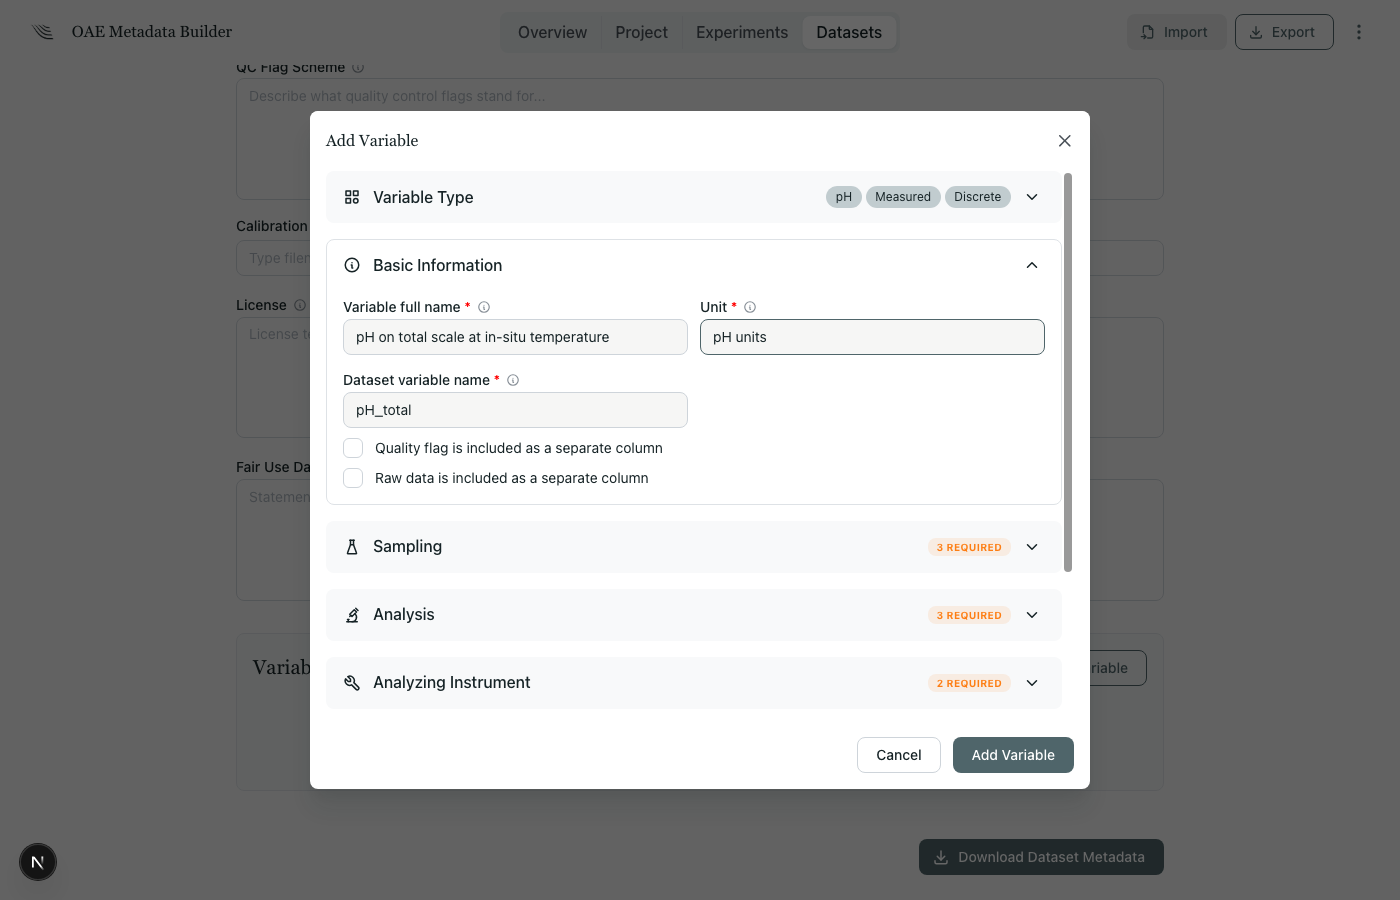Switch to the Experiments tab

click(x=742, y=32)
